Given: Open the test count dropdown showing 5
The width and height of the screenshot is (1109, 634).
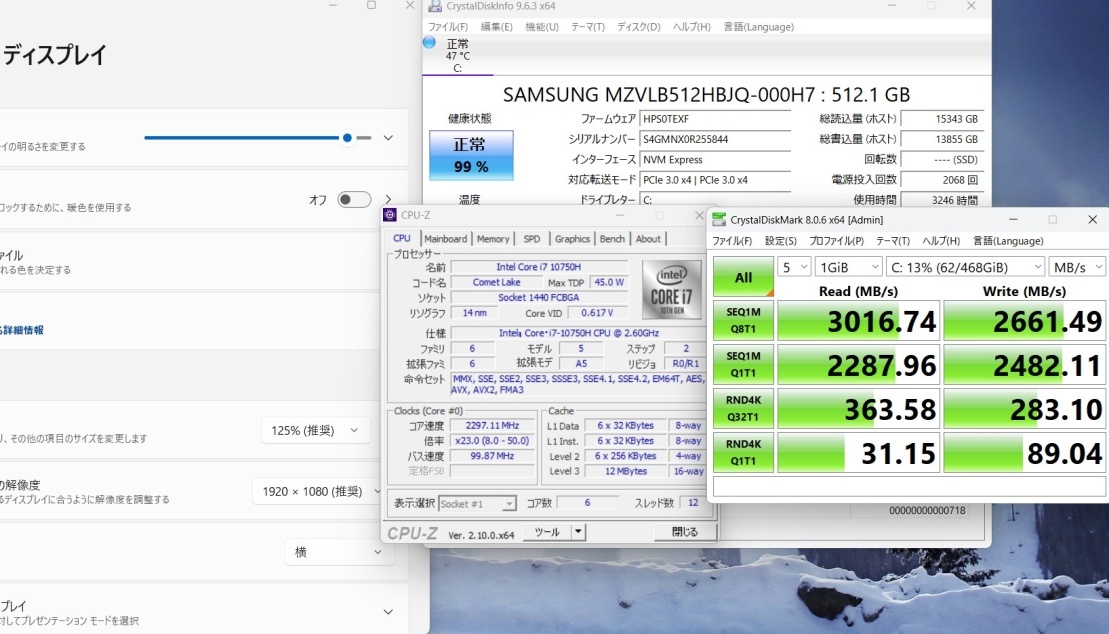Looking at the screenshot, I should (x=794, y=267).
